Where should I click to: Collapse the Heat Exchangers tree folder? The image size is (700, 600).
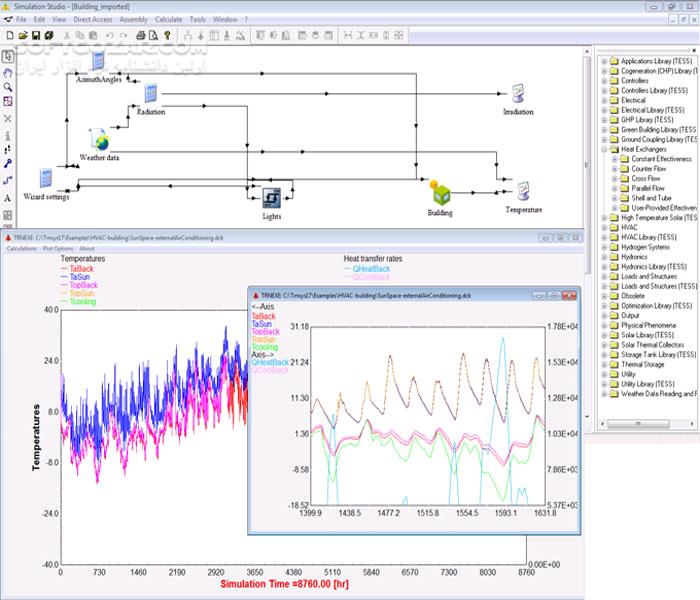(604, 149)
